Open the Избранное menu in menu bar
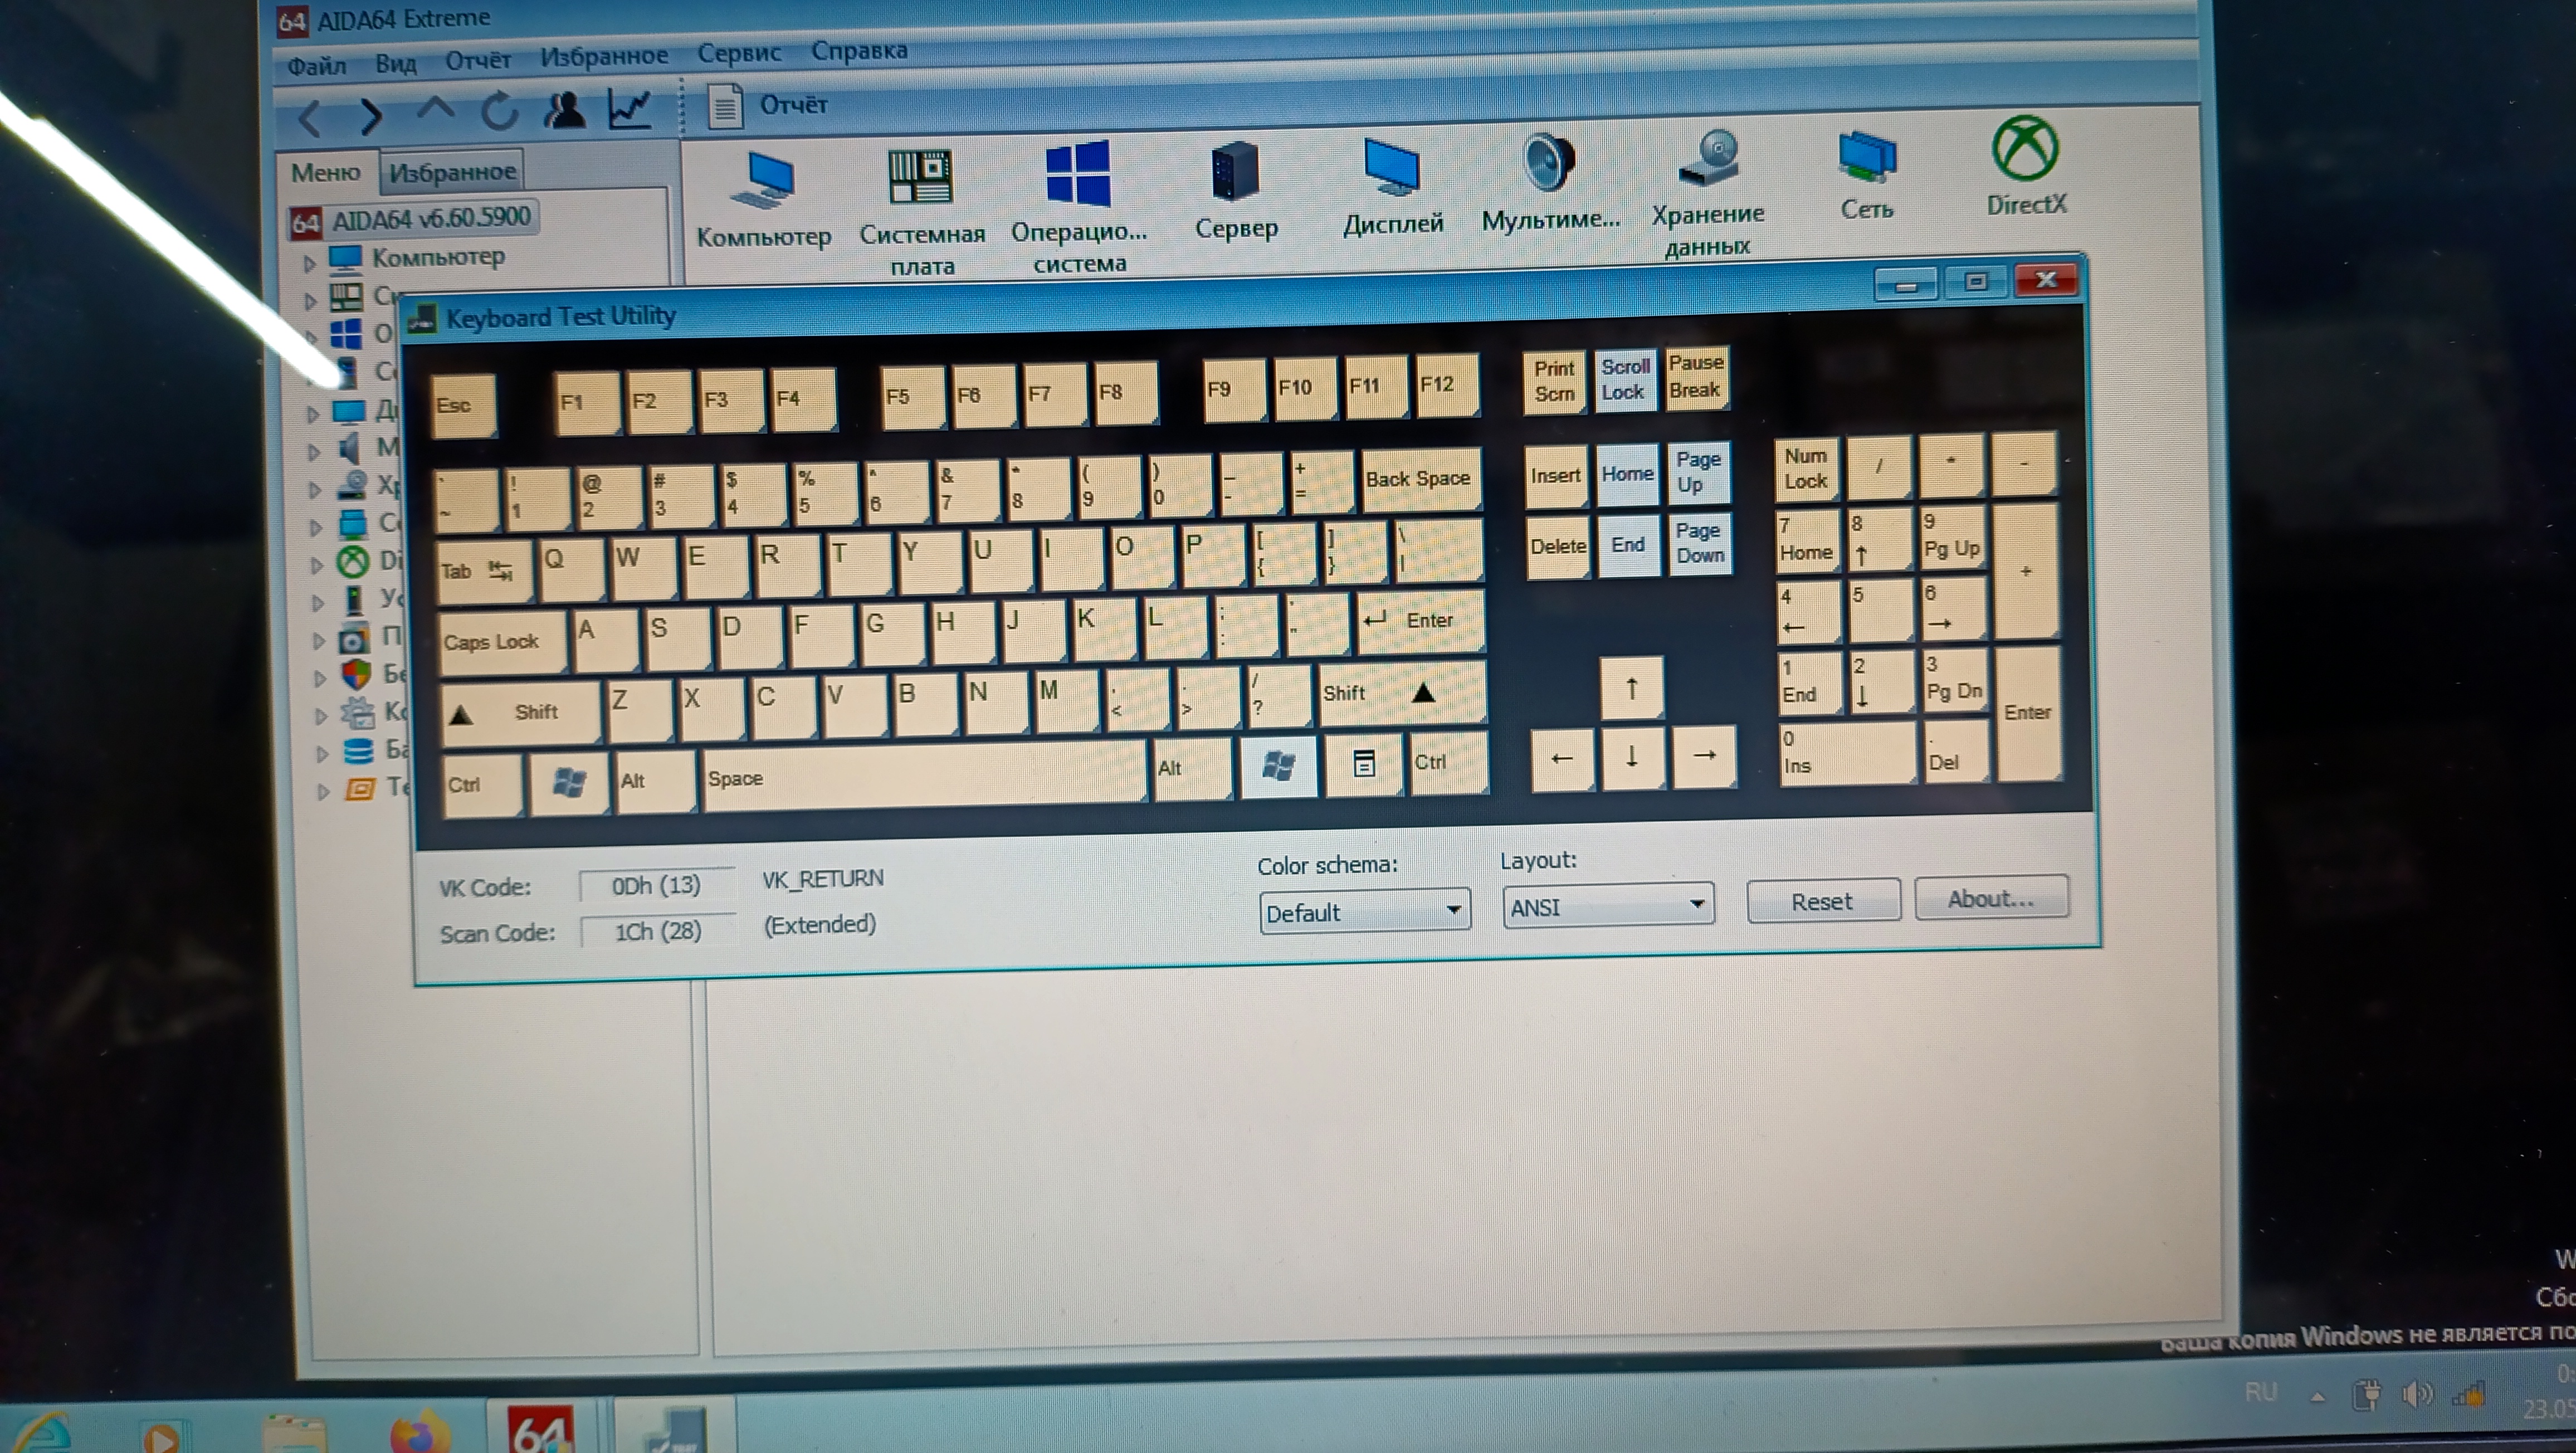 604,56
